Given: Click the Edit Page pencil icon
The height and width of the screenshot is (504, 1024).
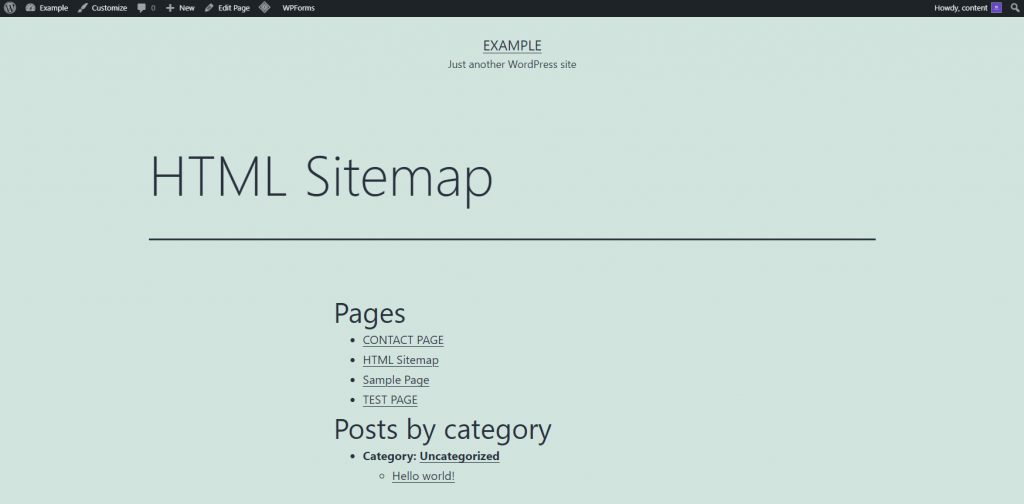Looking at the screenshot, I should coord(209,8).
